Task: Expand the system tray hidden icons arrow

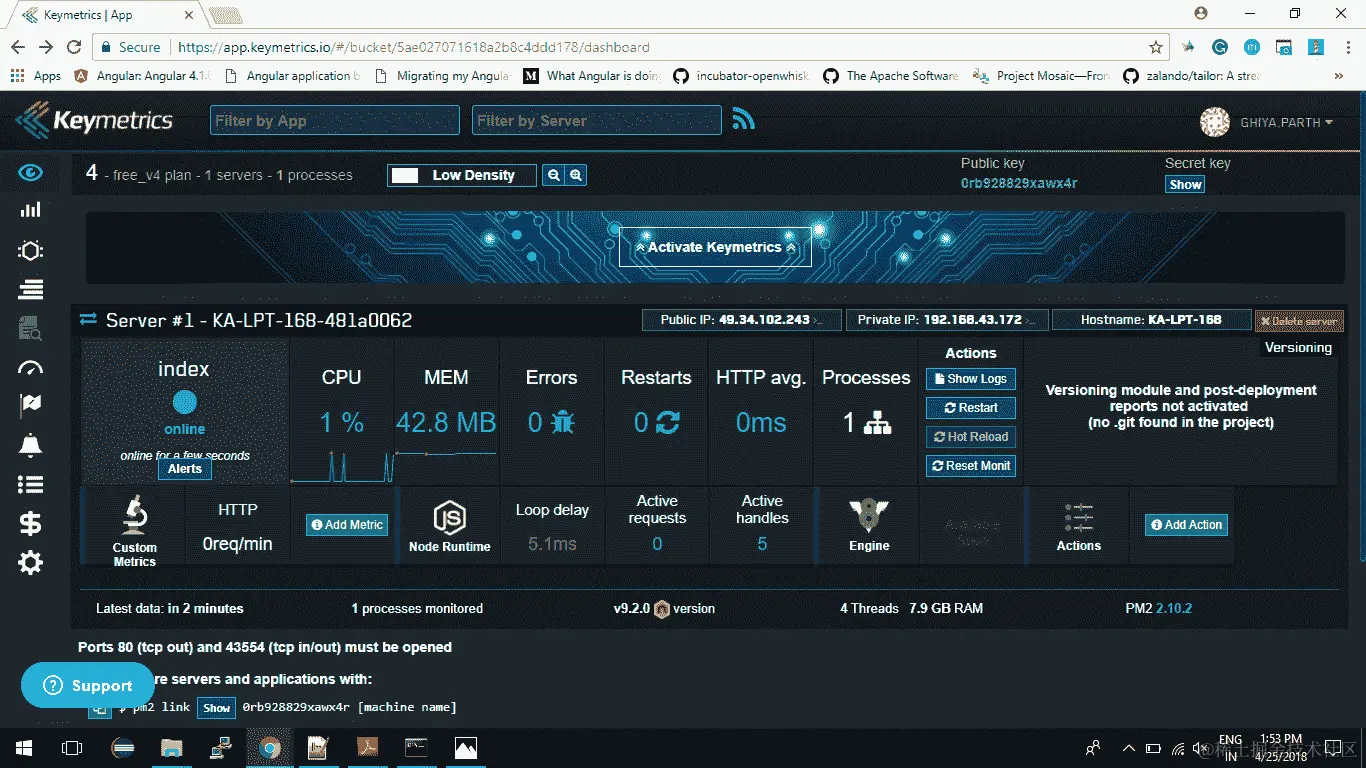Action: click(1128, 748)
